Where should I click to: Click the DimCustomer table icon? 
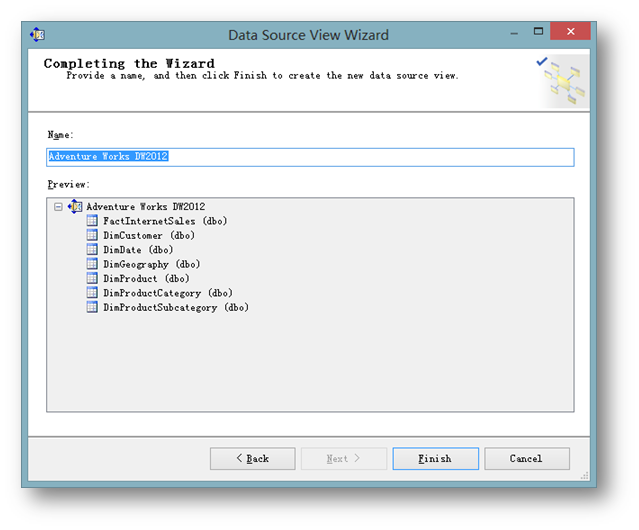[x=93, y=235]
